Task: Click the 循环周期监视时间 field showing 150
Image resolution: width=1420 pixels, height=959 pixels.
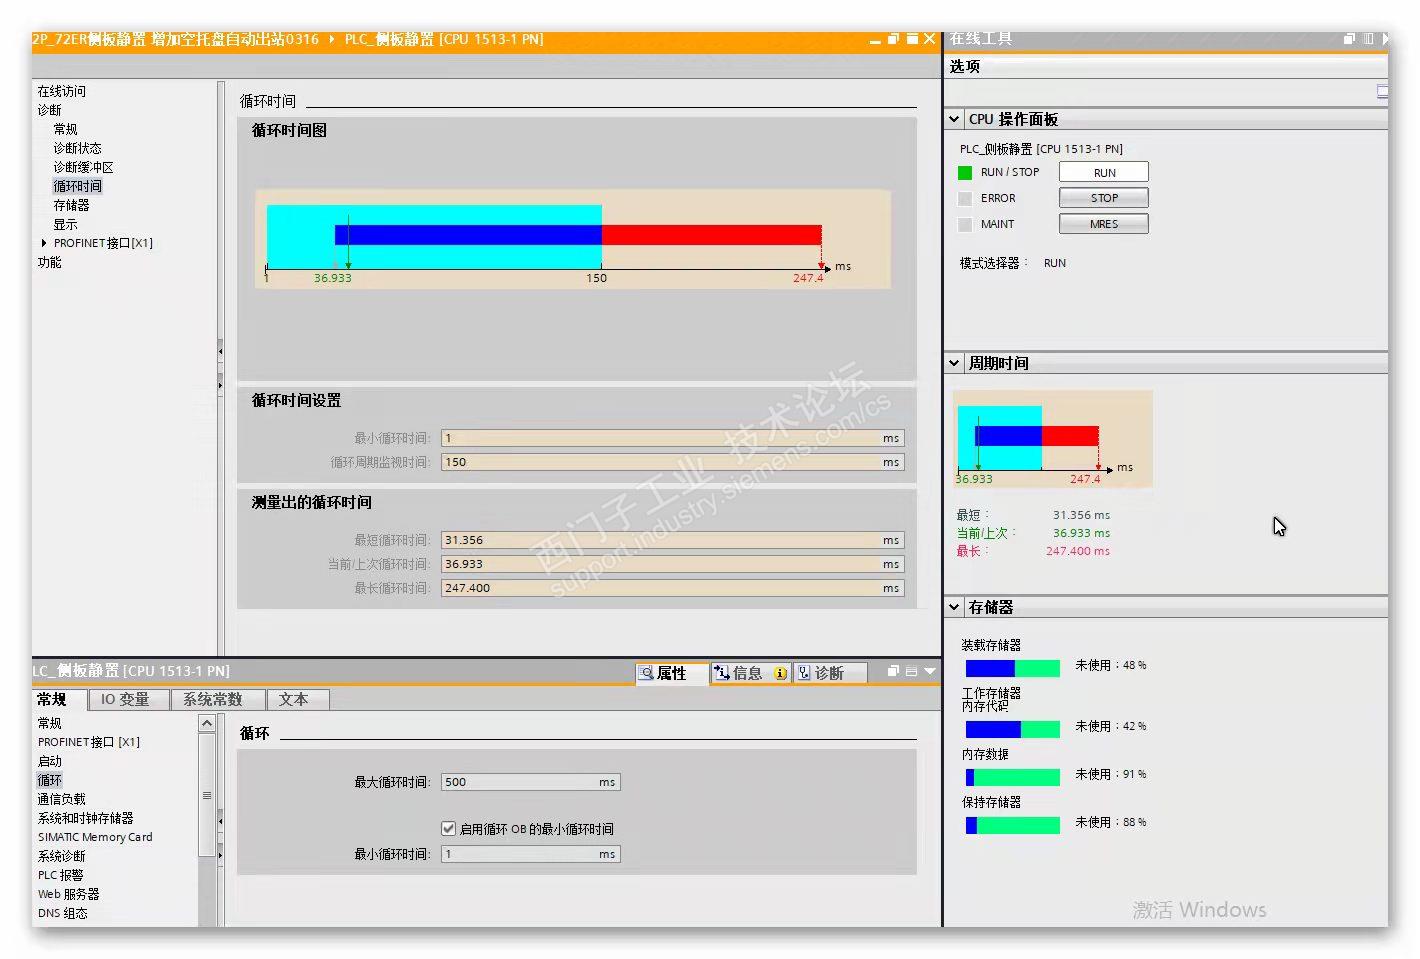Action: 673,462
